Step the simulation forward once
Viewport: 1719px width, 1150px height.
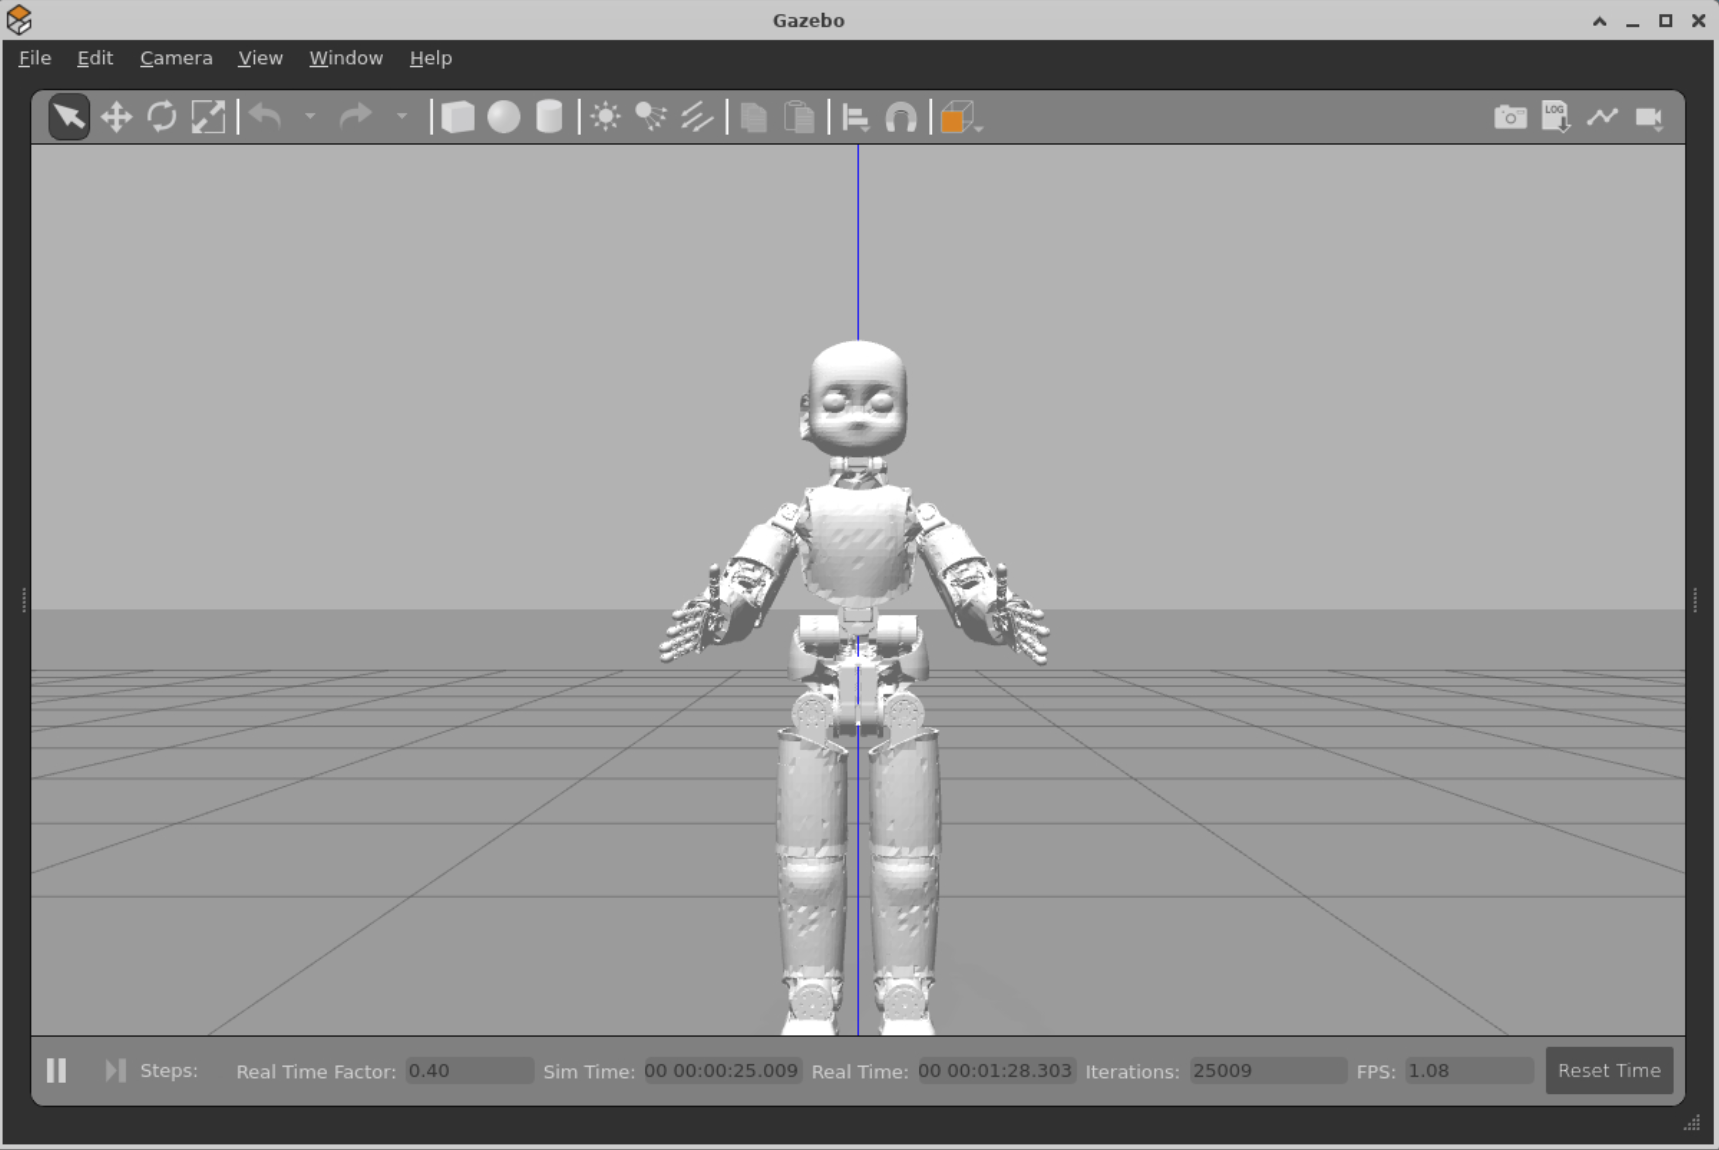pos(115,1070)
